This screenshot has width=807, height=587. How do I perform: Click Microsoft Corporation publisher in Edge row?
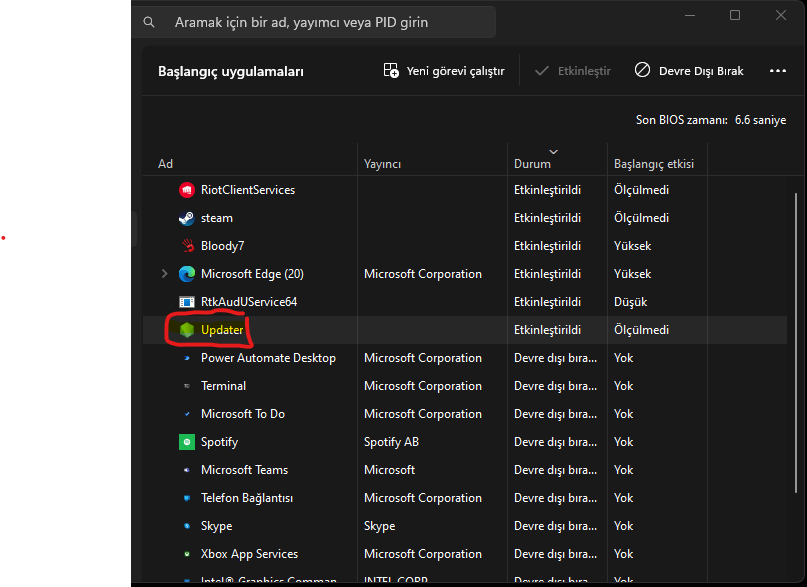pos(423,274)
